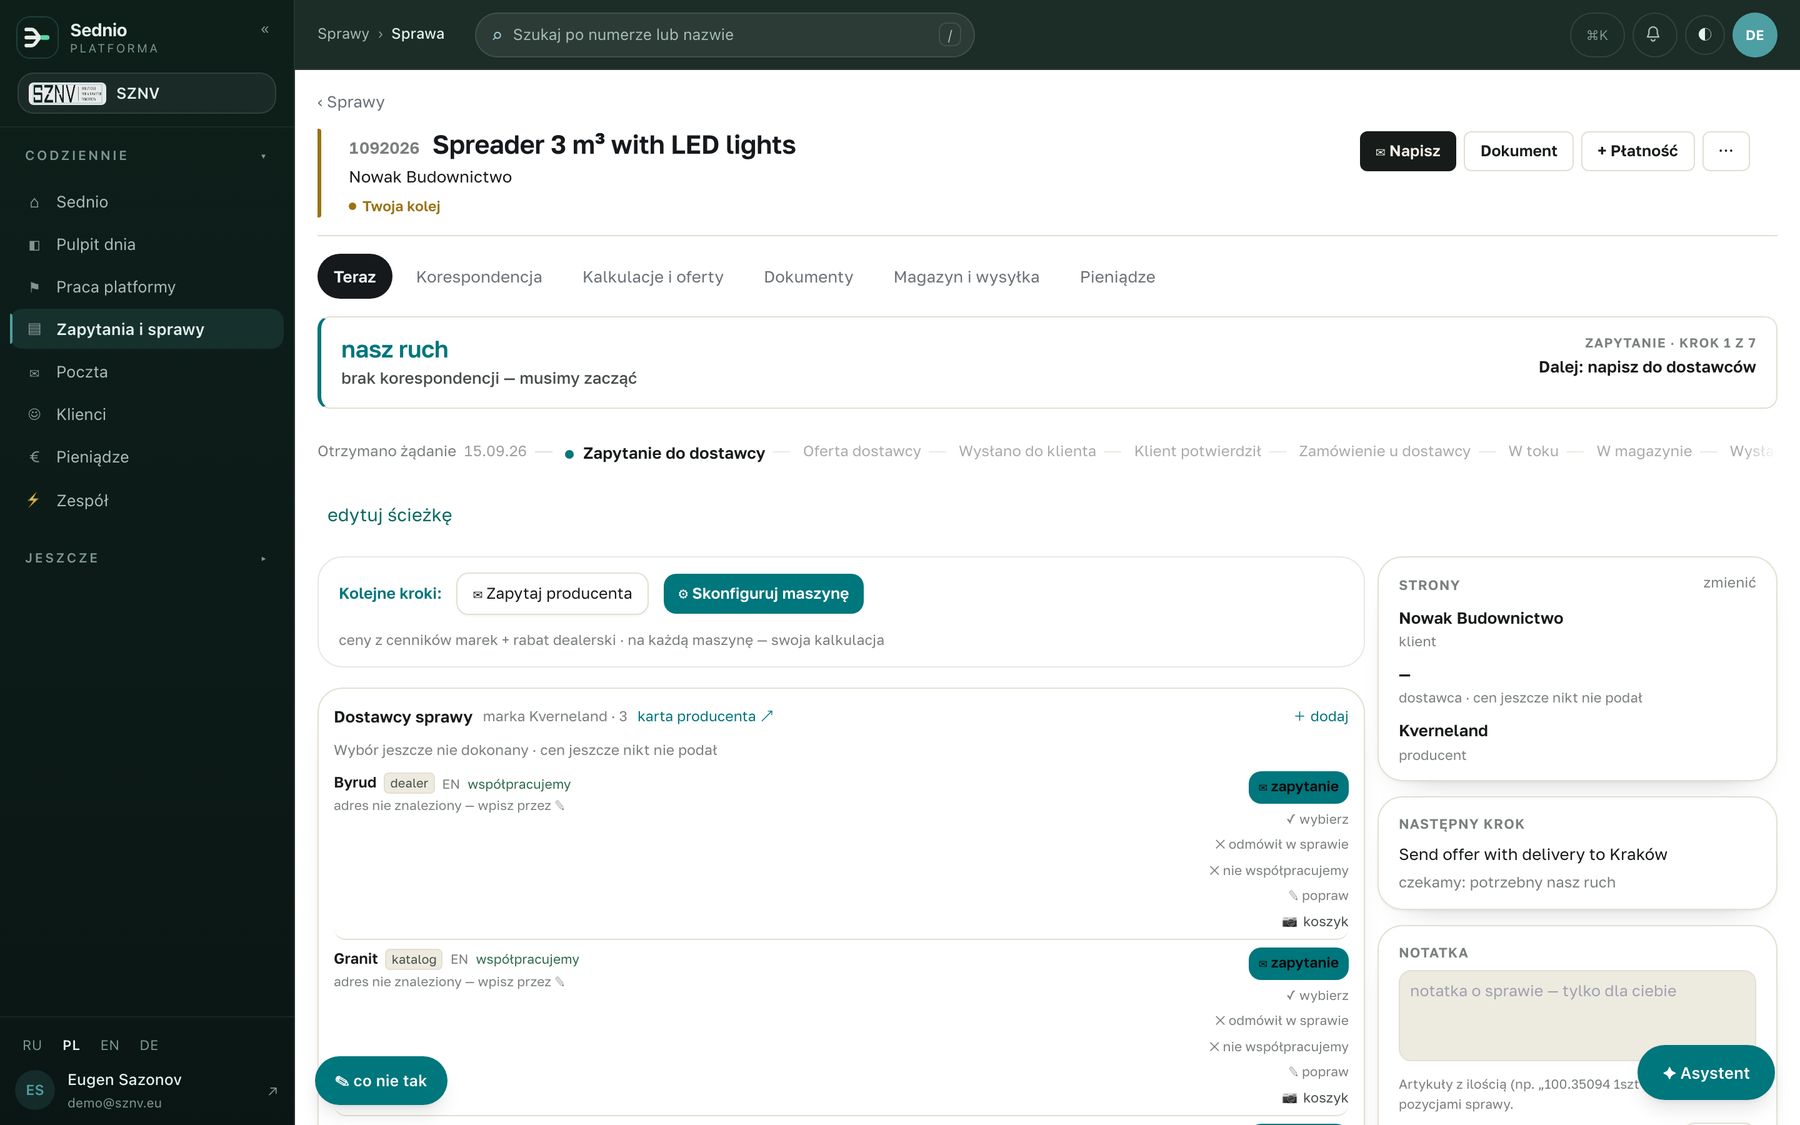Select the Teraz tab
The height and width of the screenshot is (1125, 1800).
[355, 277]
